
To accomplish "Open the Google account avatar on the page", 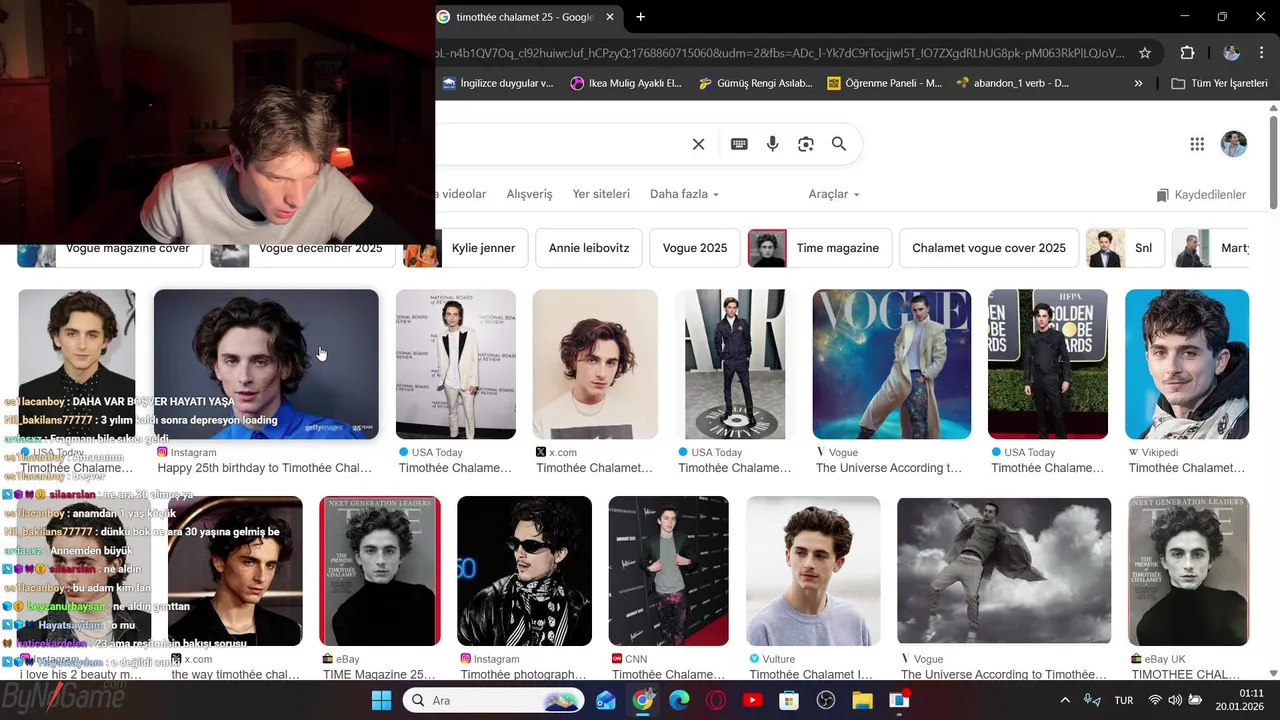I will (1234, 144).
